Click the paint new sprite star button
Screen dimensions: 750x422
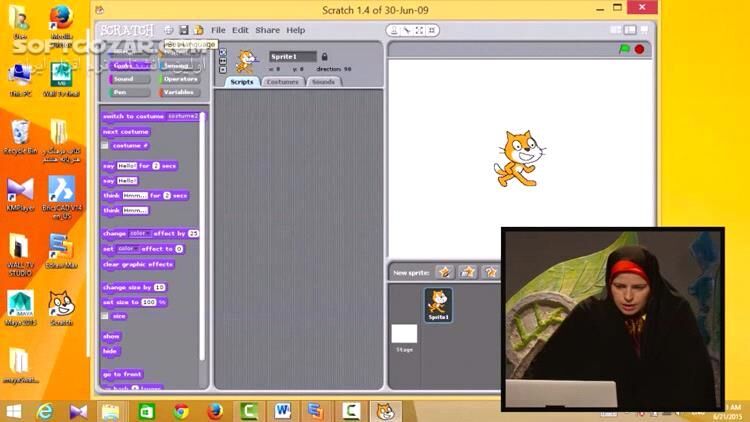(443, 272)
